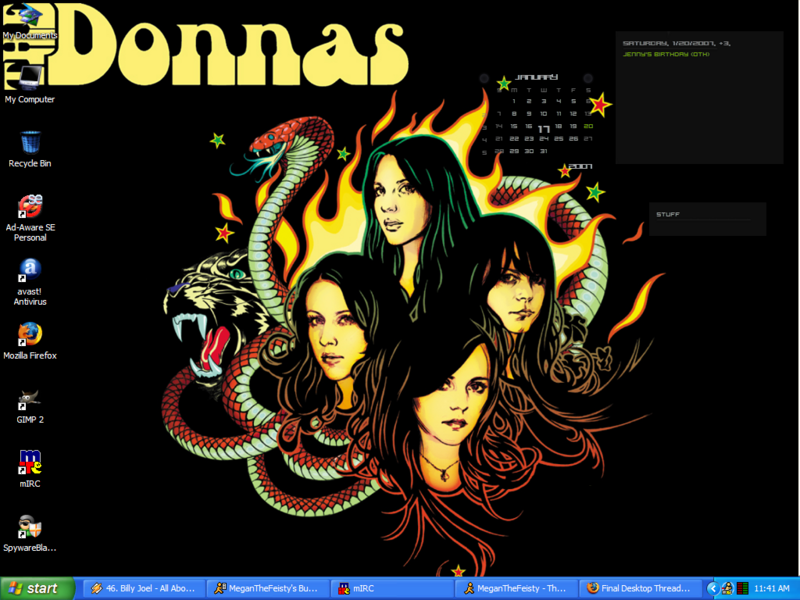This screenshot has height=600, width=800.
Task: Click the red-green network meter tray icon
Action: (742, 588)
